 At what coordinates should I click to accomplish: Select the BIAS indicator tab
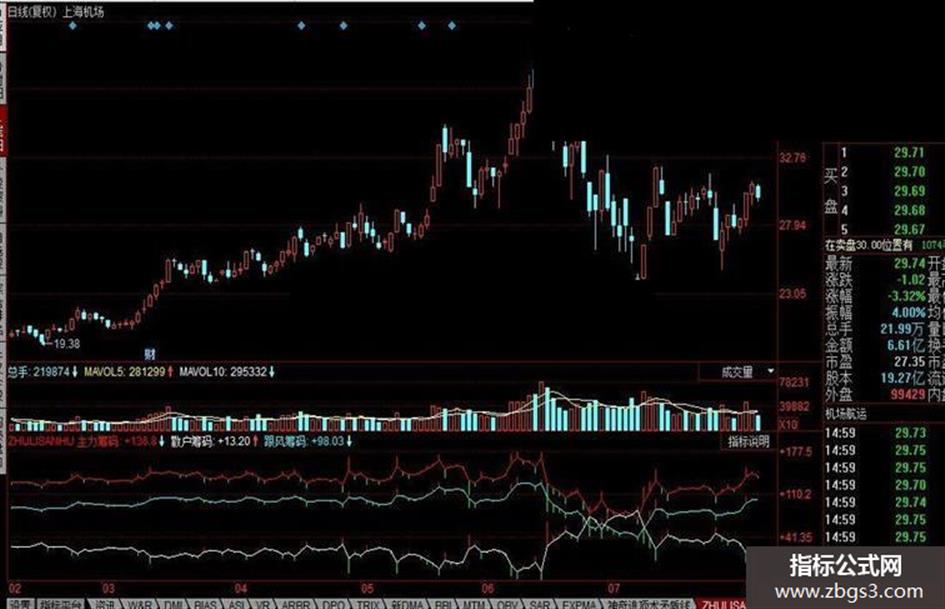click(205, 604)
